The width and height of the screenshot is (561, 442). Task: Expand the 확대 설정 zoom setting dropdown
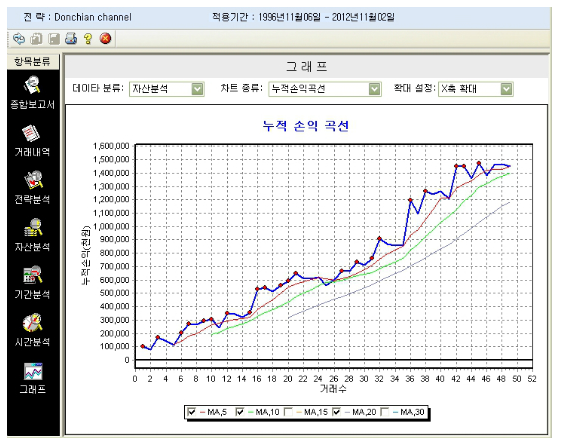506,89
